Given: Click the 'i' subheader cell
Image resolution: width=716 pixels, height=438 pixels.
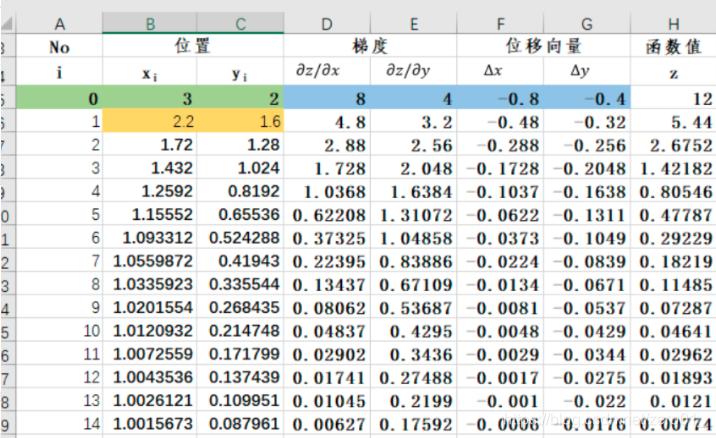Looking at the screenshot, I should click(59, 72).
